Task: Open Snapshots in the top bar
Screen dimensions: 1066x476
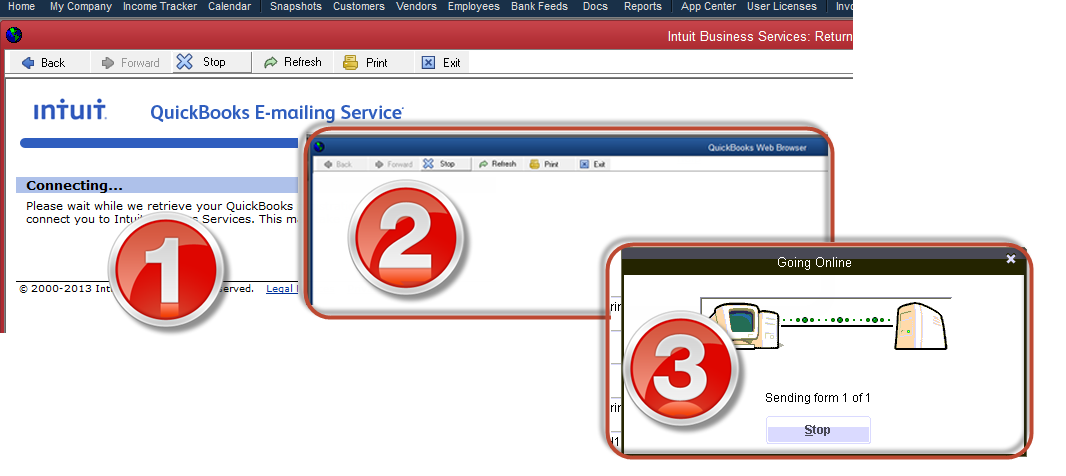Action: pyautogui.click(x=296, y=6)
